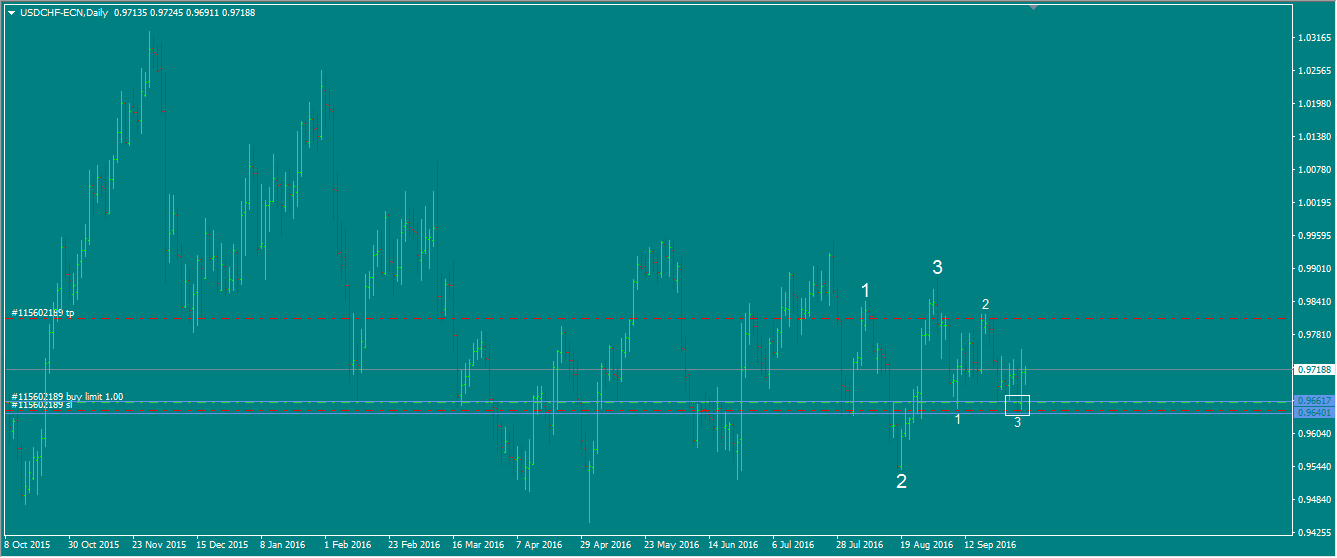Screen dimensions: 1337x558
Task: Click the 14 Jun 2016 date label
Action: pos(734,546)
